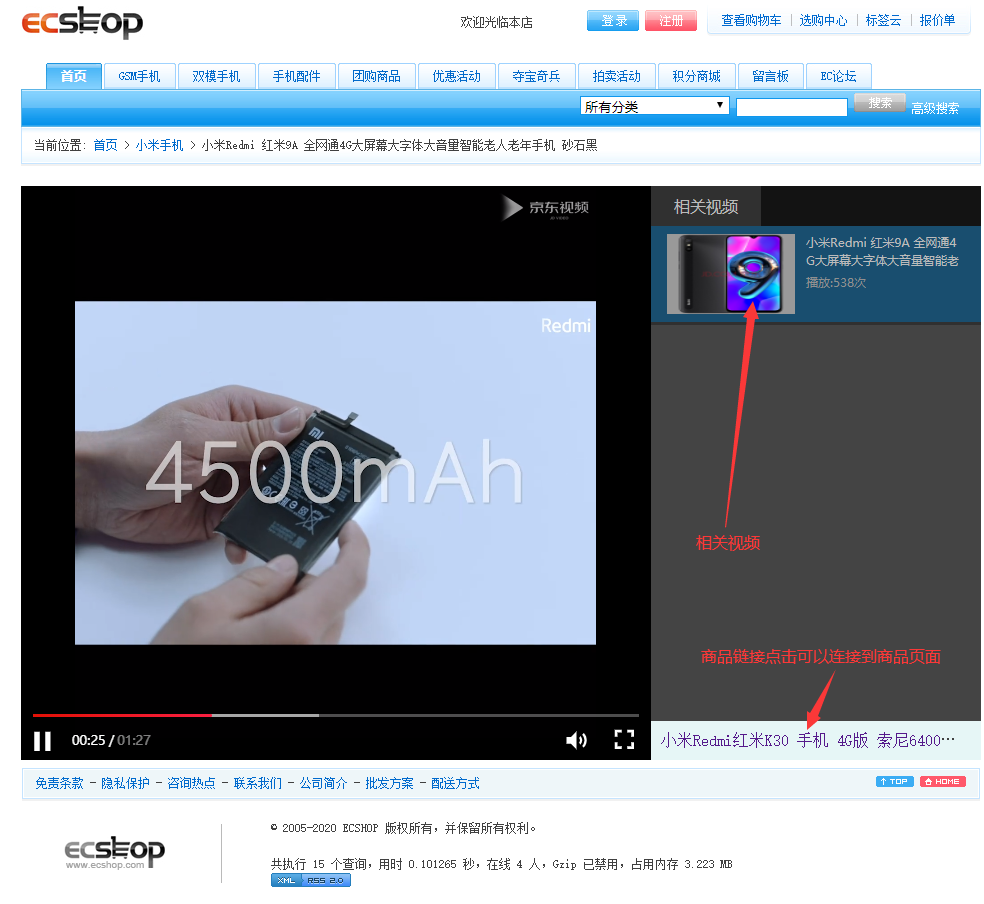The width and height of the screenshot is (984, 904).
Task: Click the 注册 register button
Action: coord(671,20)
